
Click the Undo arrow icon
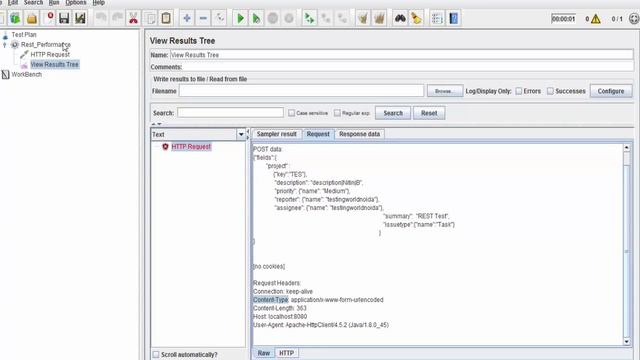click(101, 18)
